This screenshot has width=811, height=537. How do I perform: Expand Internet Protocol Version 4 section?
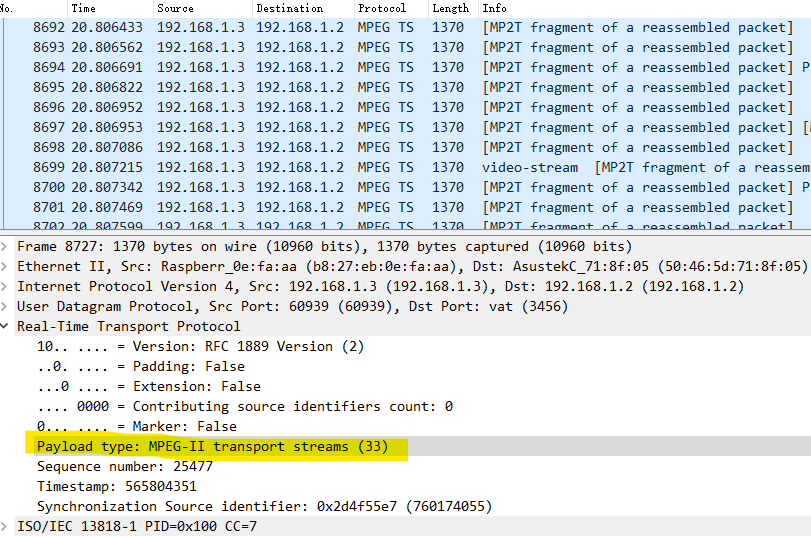(7, 286)
